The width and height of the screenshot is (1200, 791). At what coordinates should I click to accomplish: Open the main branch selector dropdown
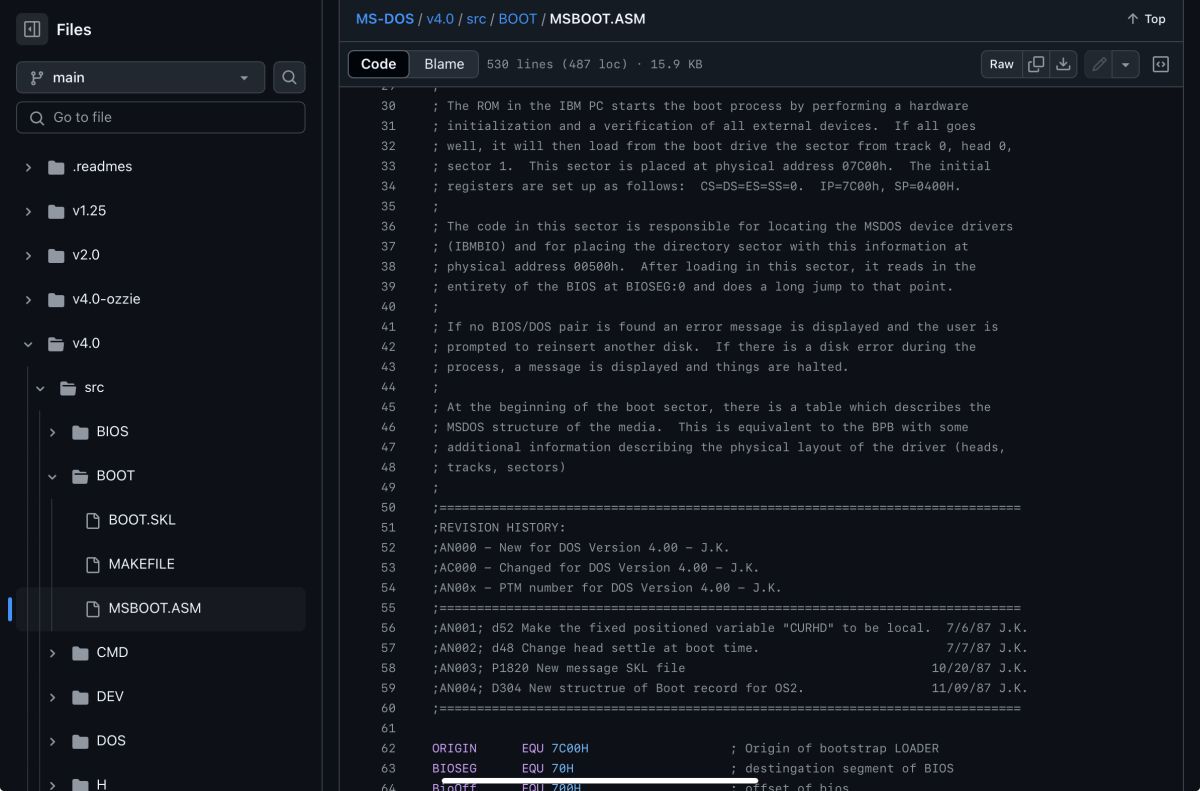pos(140,77)
